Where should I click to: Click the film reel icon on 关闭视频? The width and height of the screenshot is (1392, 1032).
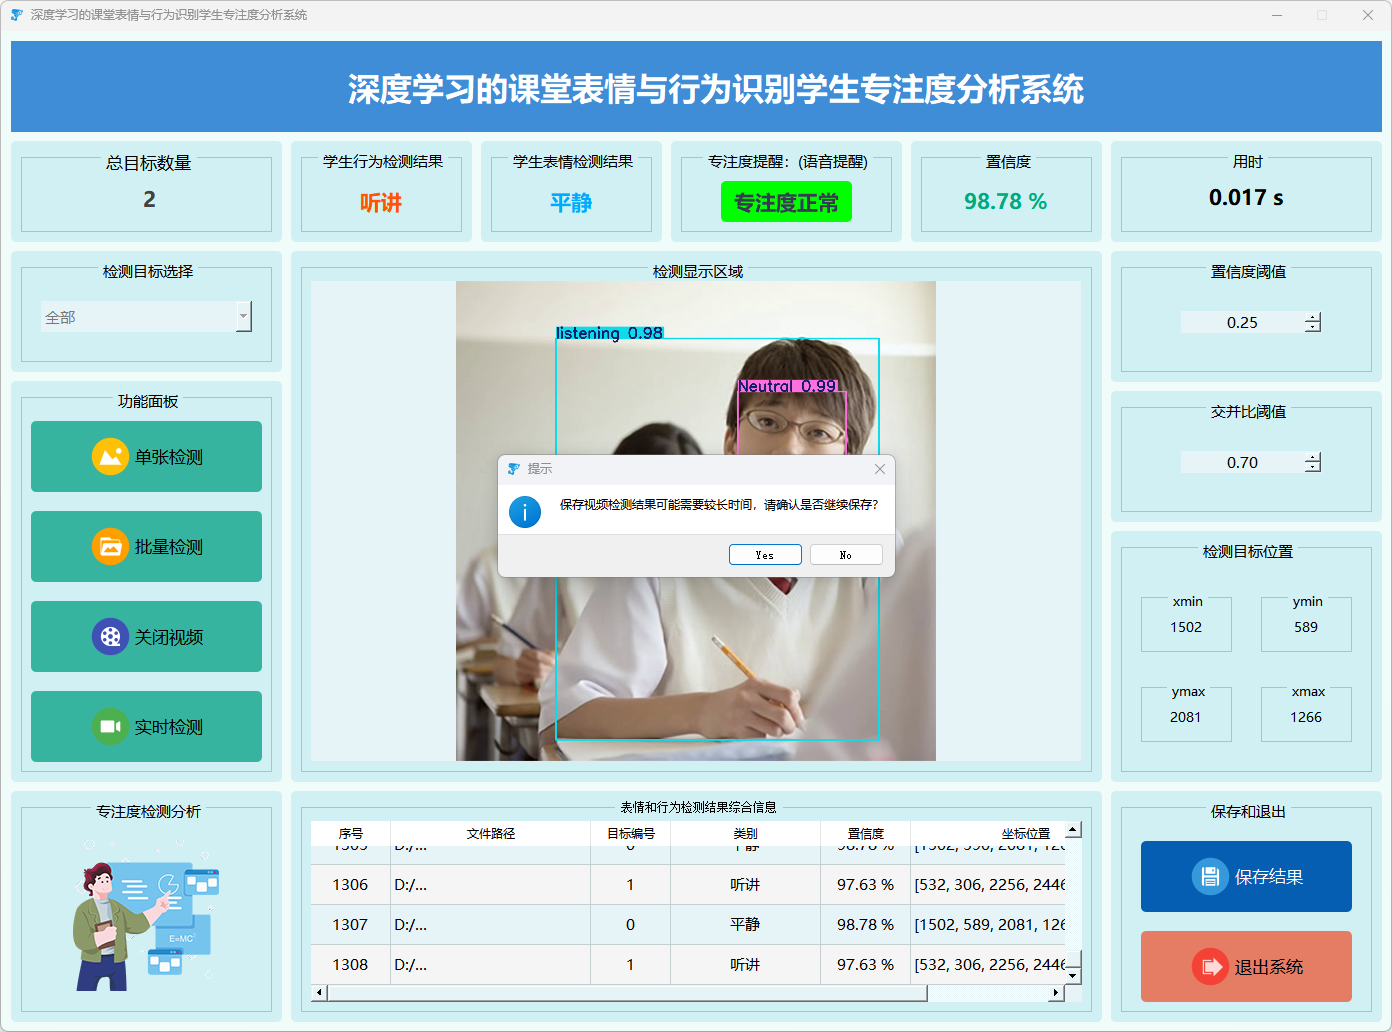click(x=110, y=637)
